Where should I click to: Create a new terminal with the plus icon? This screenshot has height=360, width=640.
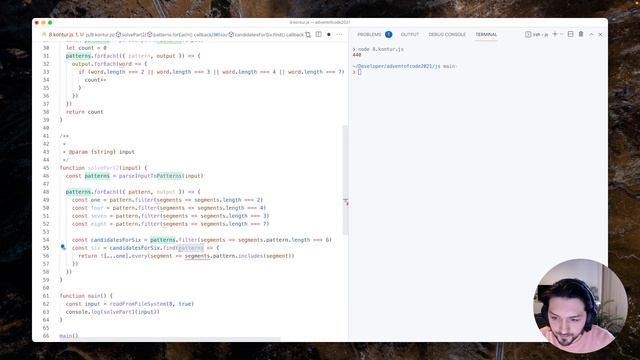pyautogui.click(x=555, y=34)
